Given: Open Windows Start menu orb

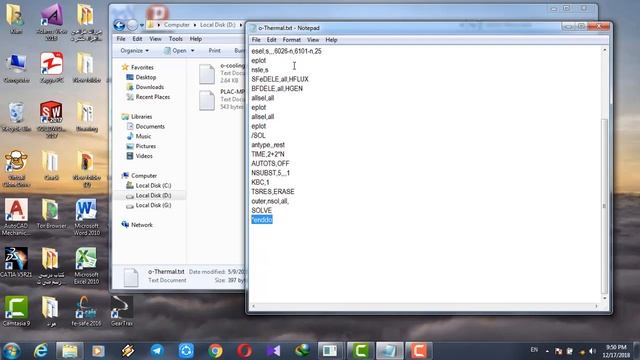Looking at the screenshot, I should 11,351.
